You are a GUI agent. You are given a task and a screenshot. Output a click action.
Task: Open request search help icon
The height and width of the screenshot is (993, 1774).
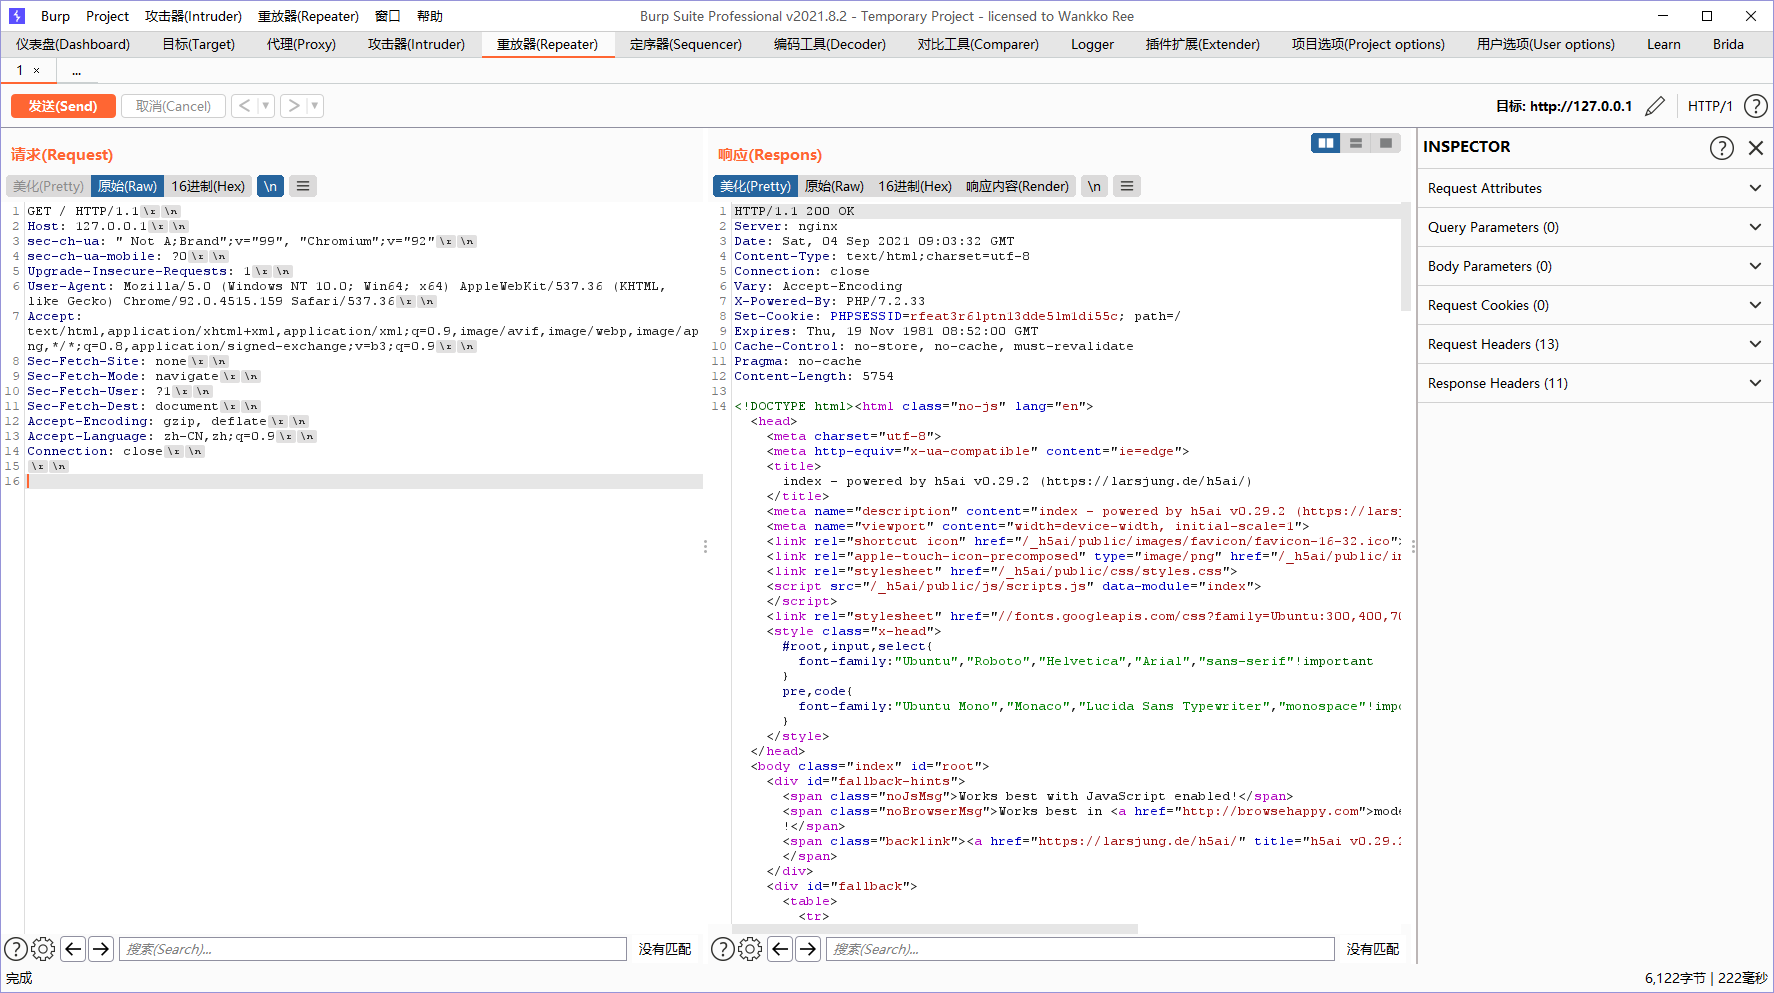pyautogui.click(x=16, y=949)
